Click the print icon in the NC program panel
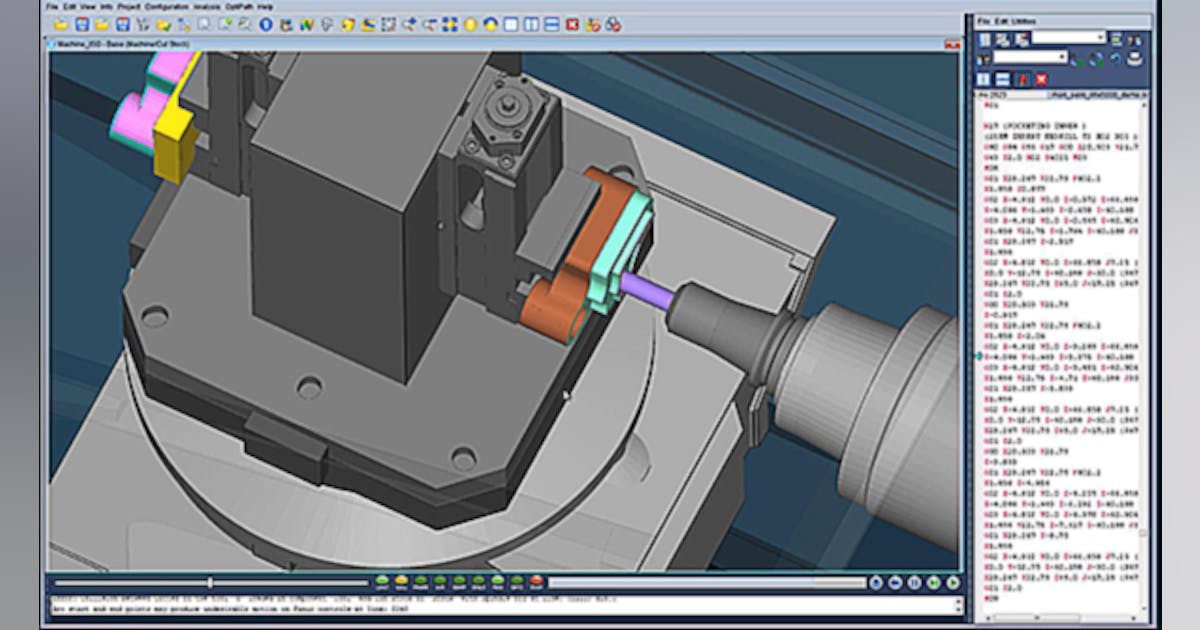Image resolution: width=1200 pixels, height=630 pixels. (1134, 58)
